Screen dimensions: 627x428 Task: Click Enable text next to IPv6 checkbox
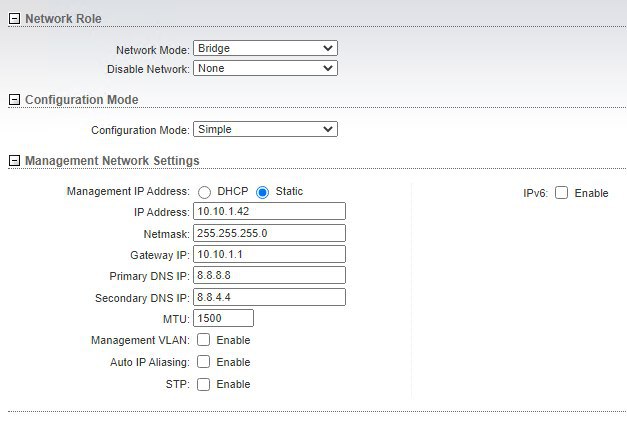coord(591,193)
